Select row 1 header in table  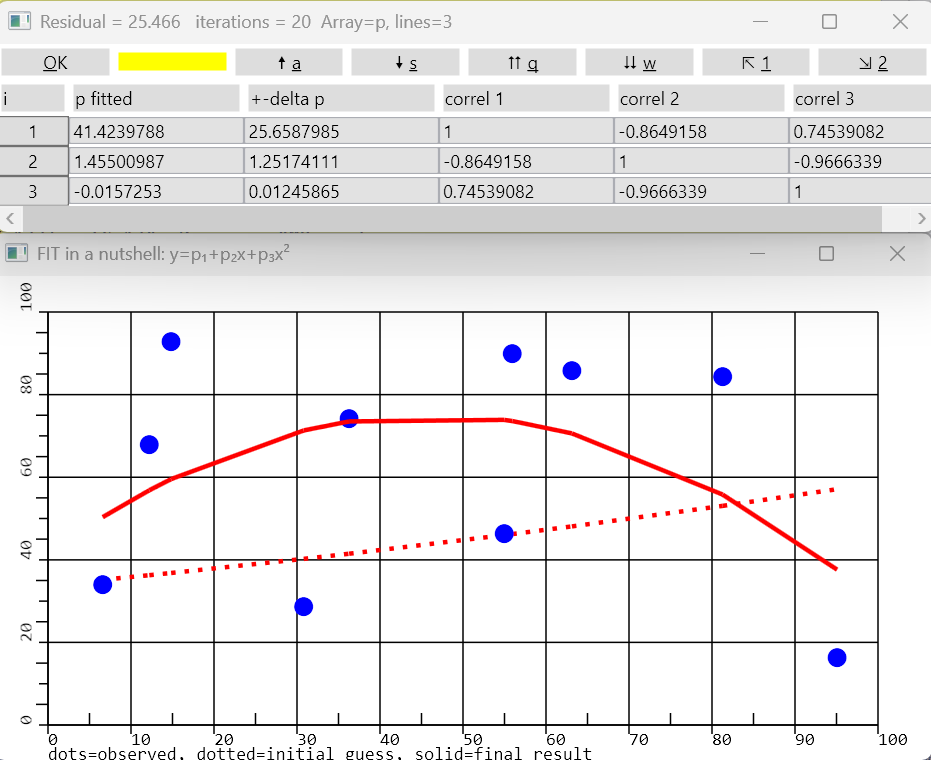click(x=34, y=131)
